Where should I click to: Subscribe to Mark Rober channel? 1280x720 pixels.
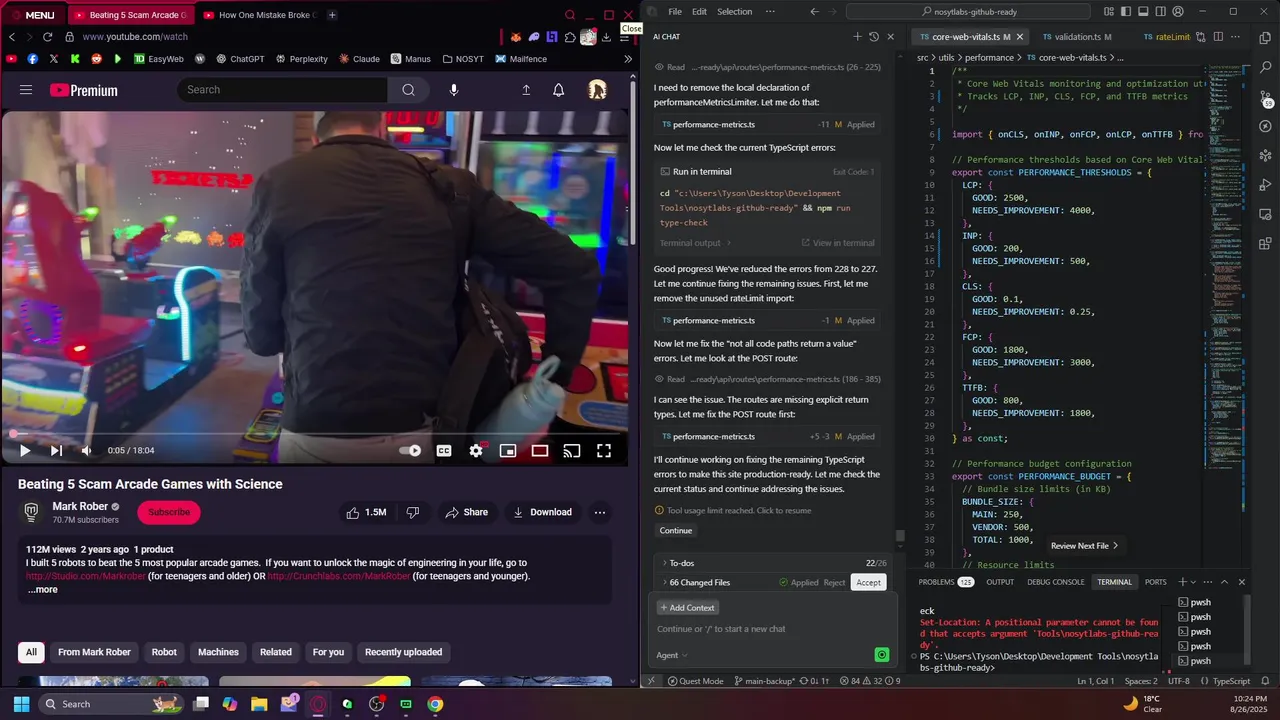[169, 512]
